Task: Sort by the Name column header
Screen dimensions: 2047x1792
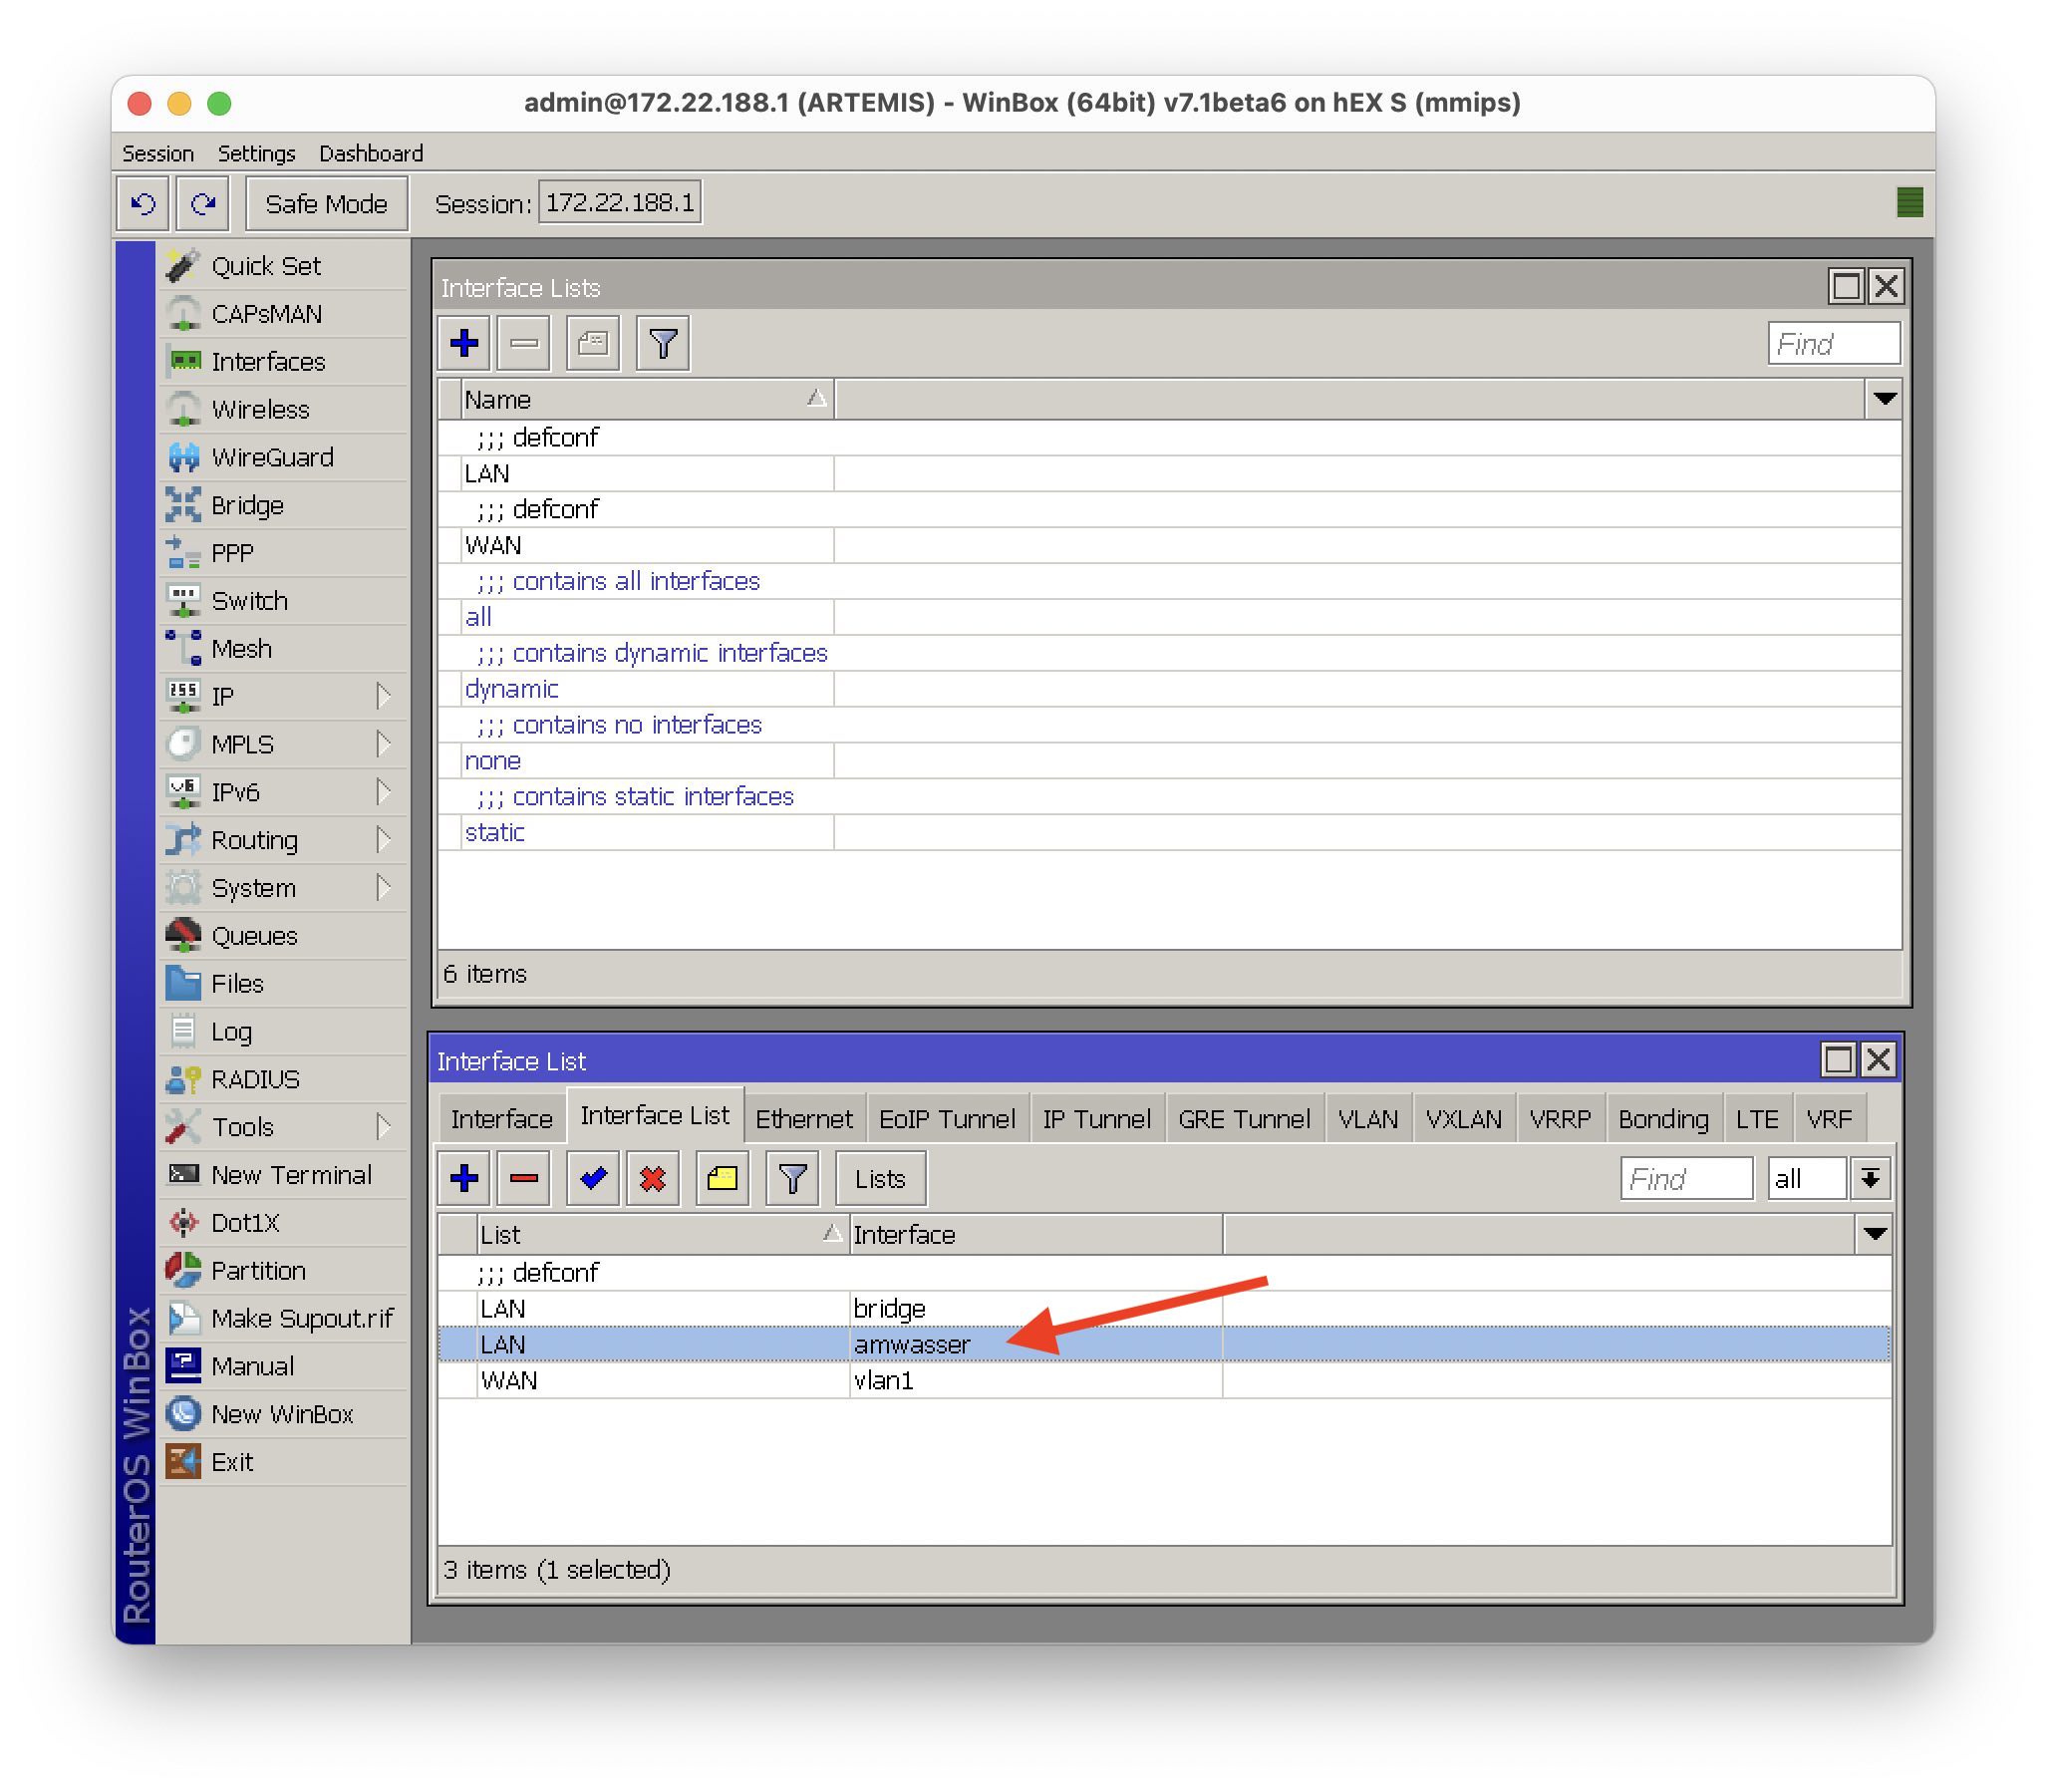Action: pyautogui.click(x=640, y=399)
